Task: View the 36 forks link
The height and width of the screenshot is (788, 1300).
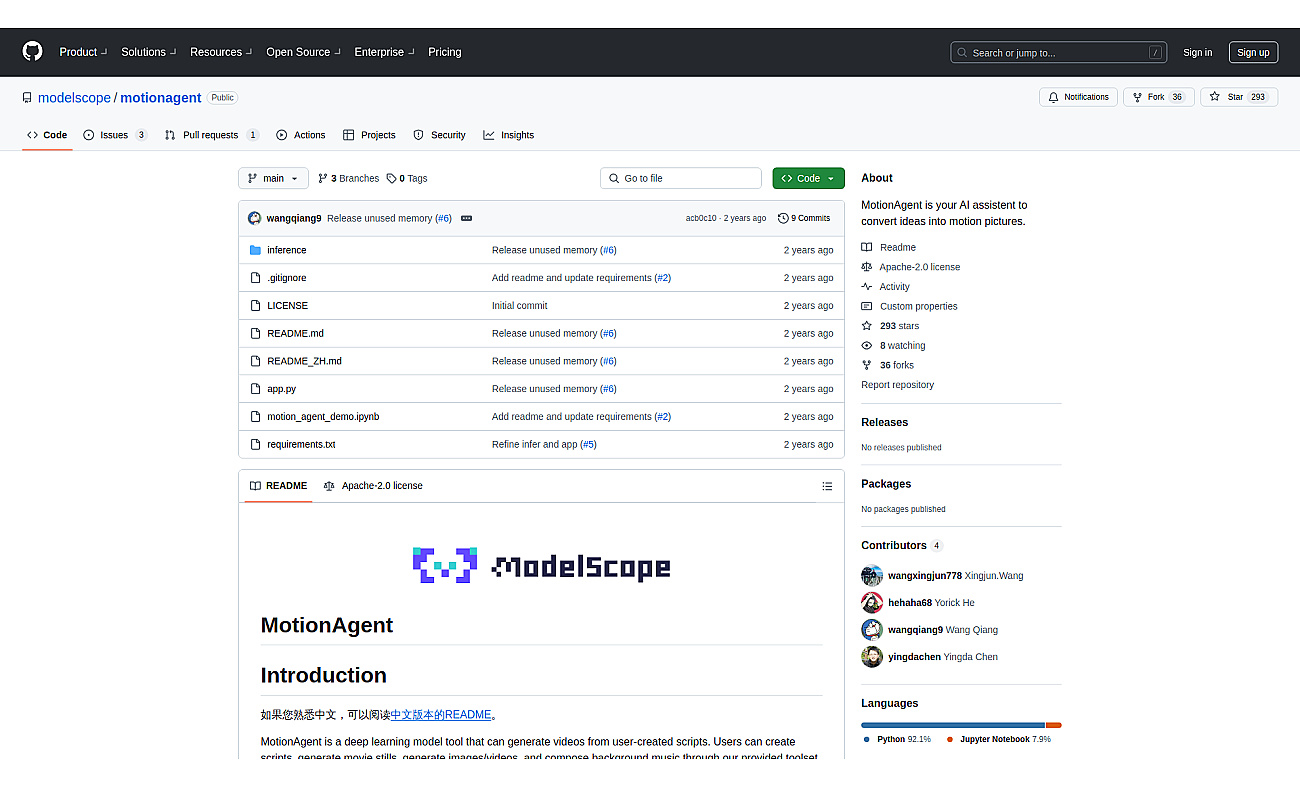Action: (x=887, y=365)
